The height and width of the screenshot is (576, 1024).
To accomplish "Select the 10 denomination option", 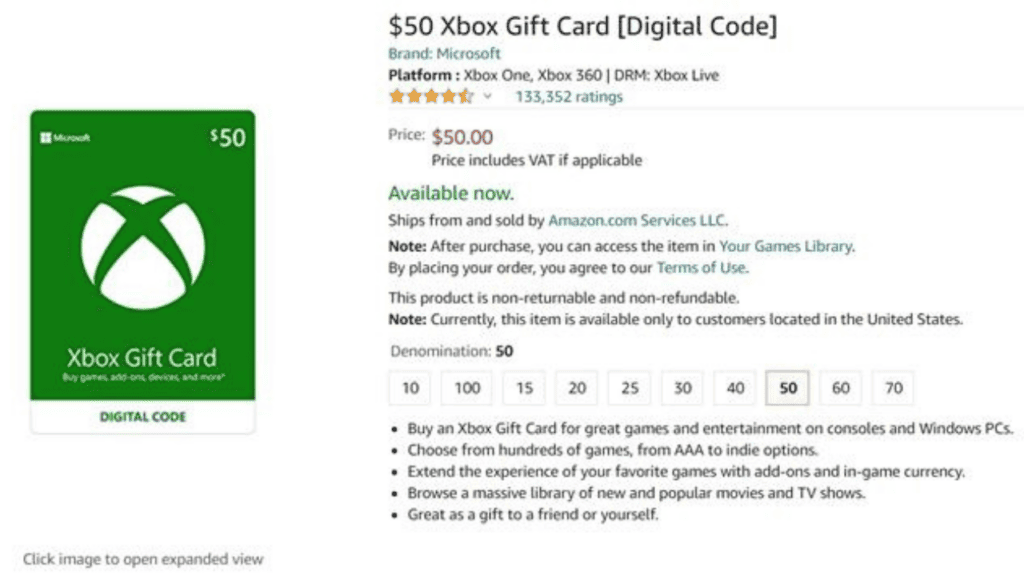I will pyautogui.click(x=411, y=388).
